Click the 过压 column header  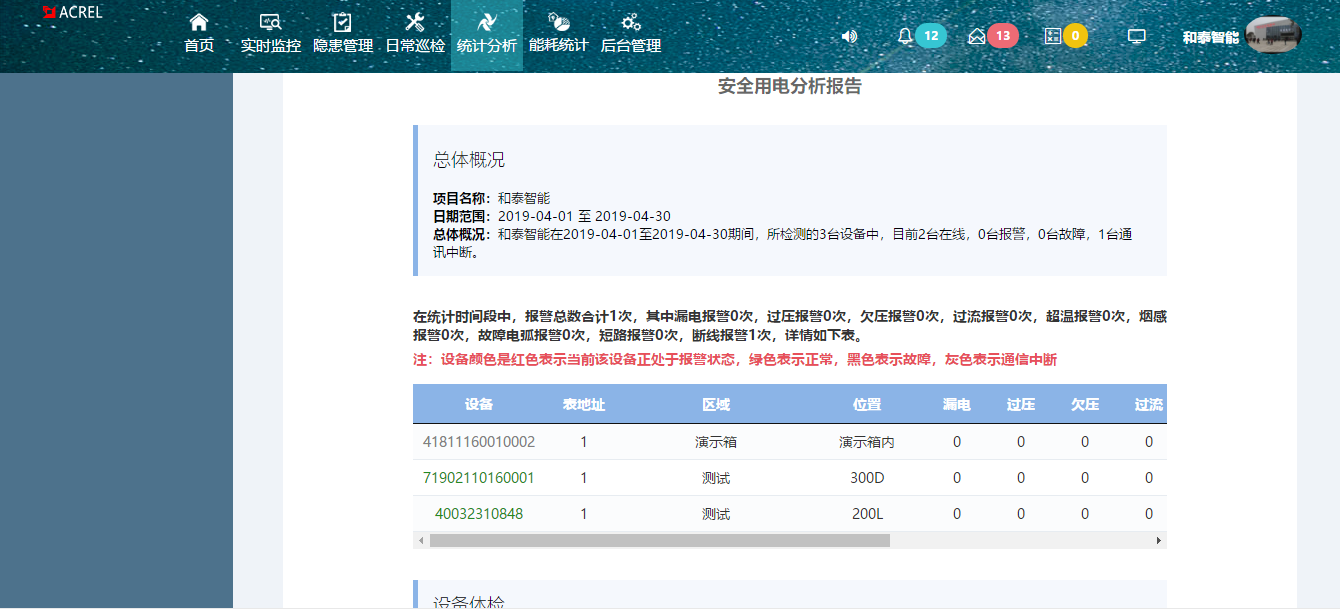point(1021,405)
